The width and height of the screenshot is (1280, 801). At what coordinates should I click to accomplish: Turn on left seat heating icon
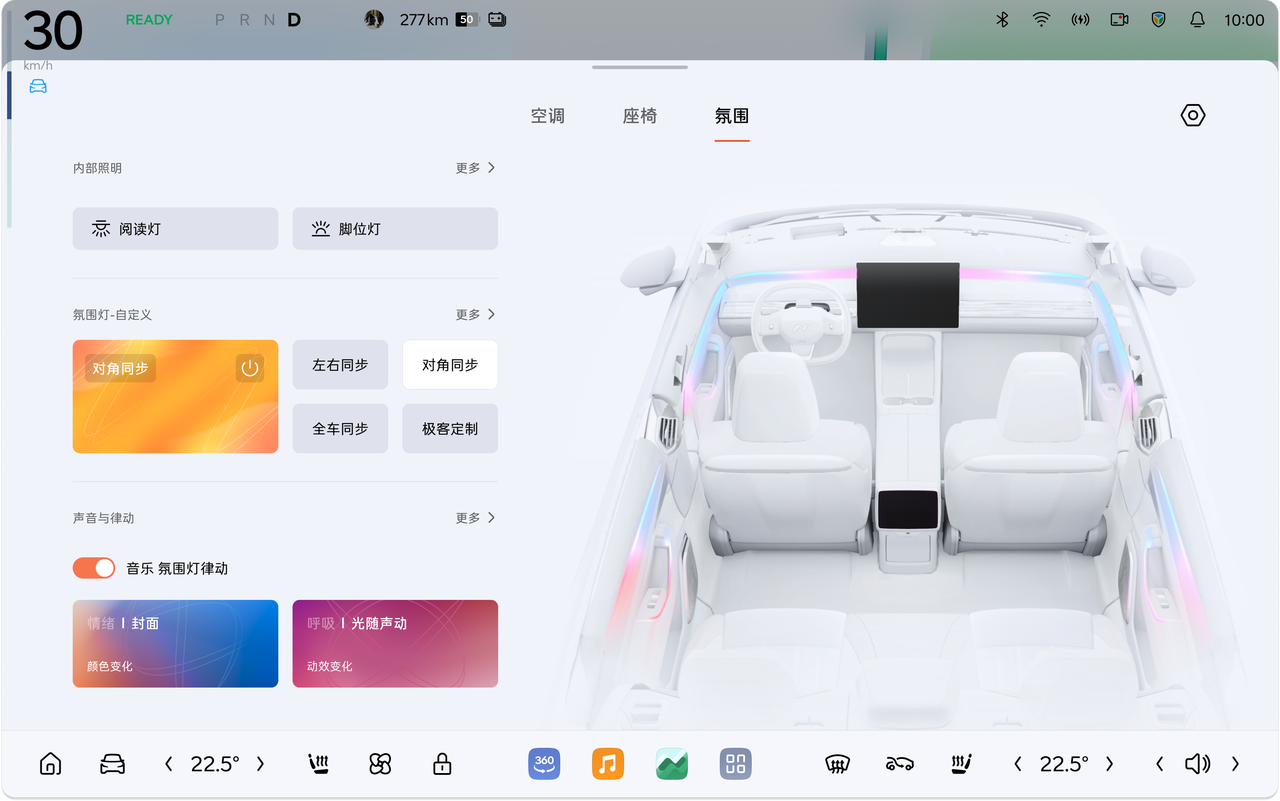click(318, 764)
